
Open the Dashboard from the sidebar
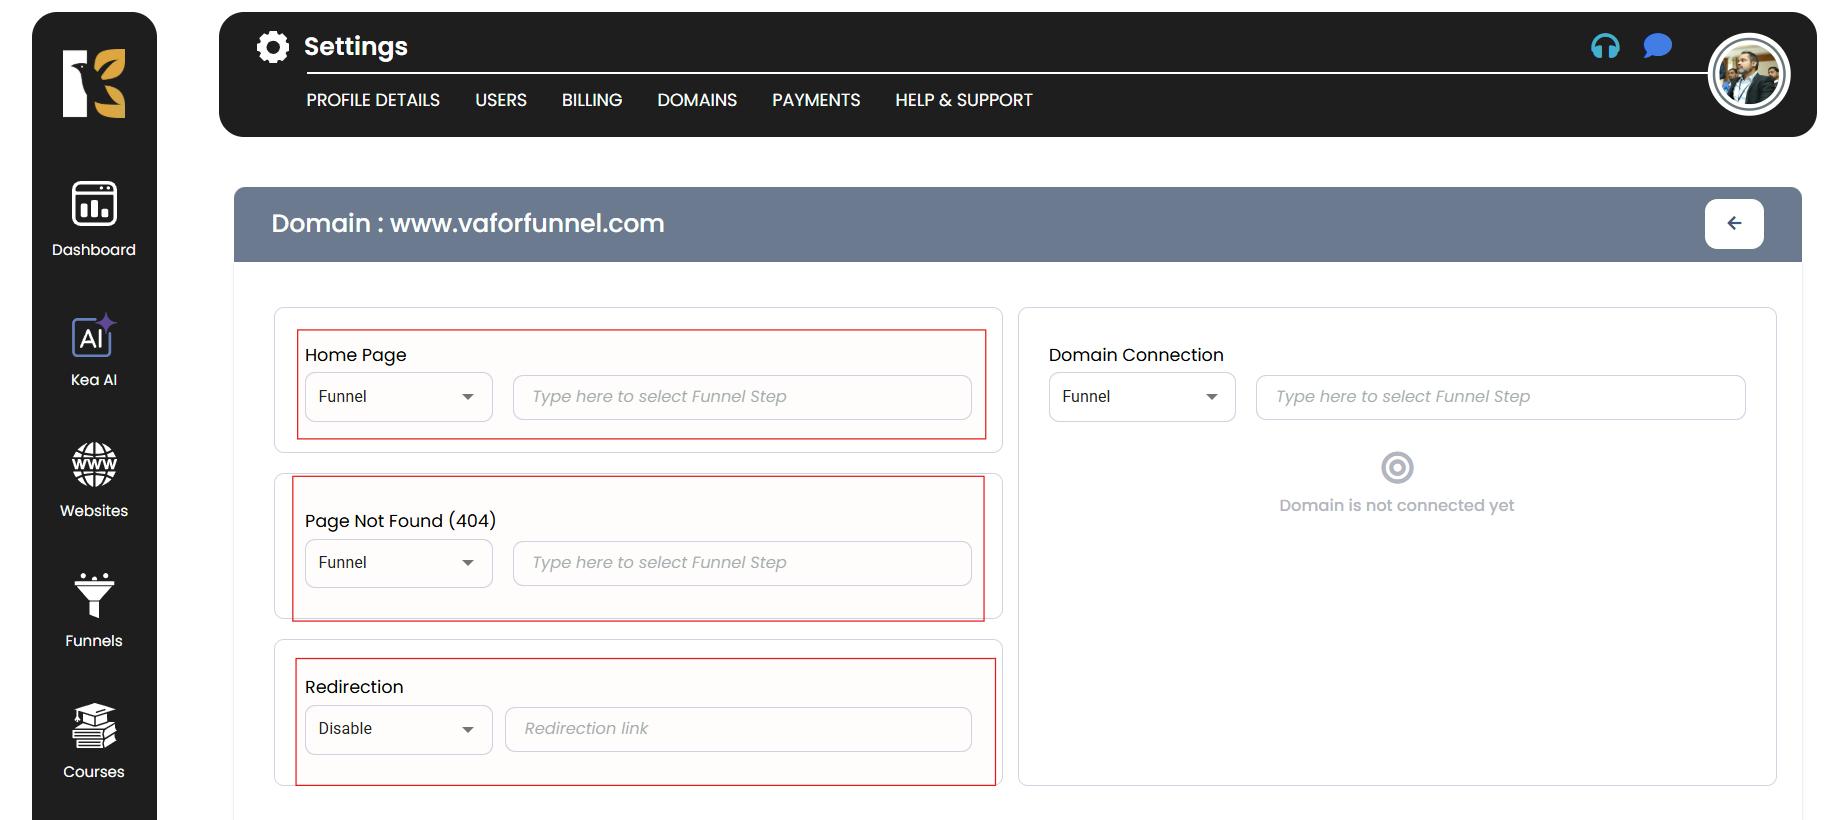[94, 205]
